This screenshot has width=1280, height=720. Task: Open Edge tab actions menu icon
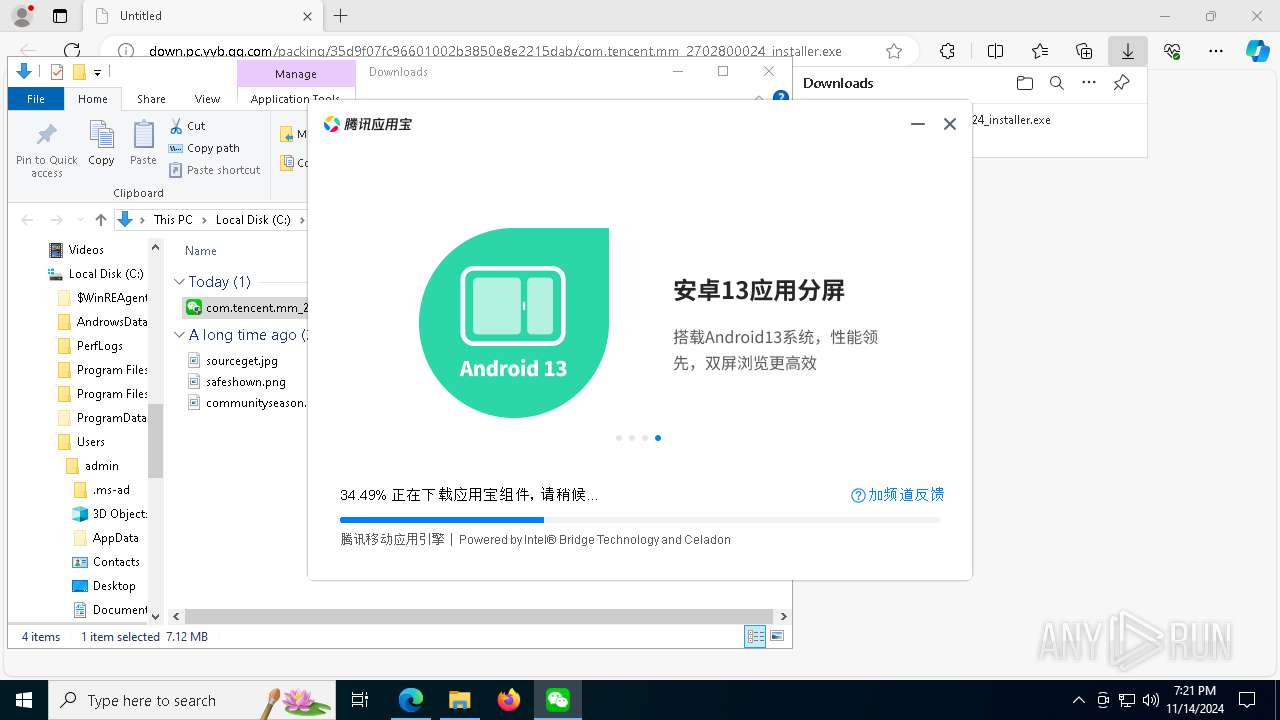coord(60,16)
